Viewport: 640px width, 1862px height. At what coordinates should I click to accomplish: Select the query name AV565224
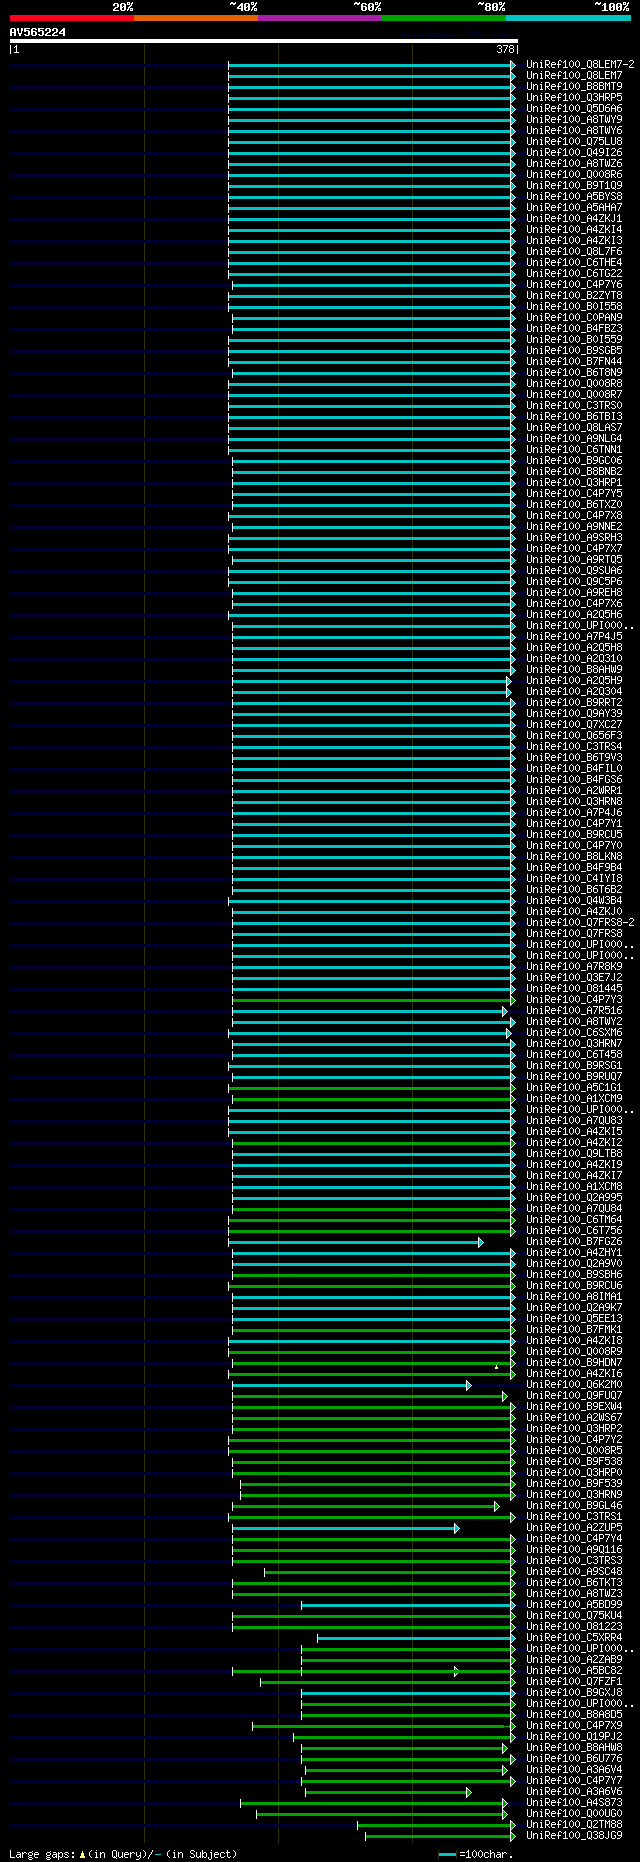[38, 32]
